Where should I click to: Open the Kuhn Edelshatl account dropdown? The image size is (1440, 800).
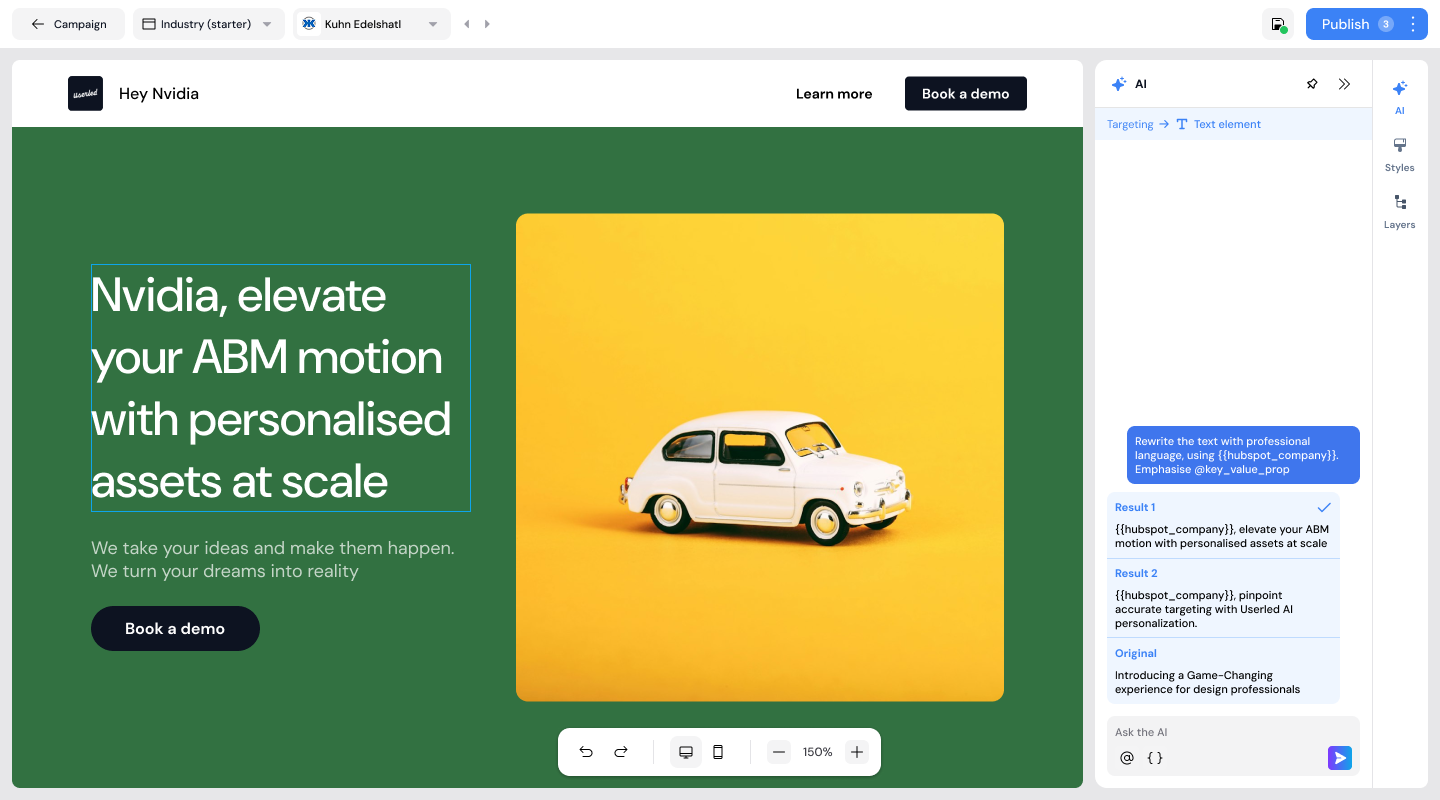click(371, 24)
